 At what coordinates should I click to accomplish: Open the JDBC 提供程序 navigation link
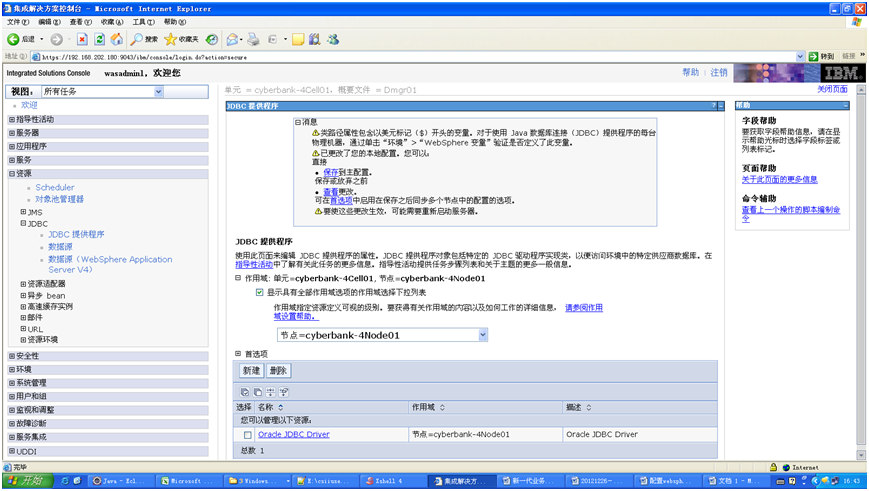coord(76,234)
